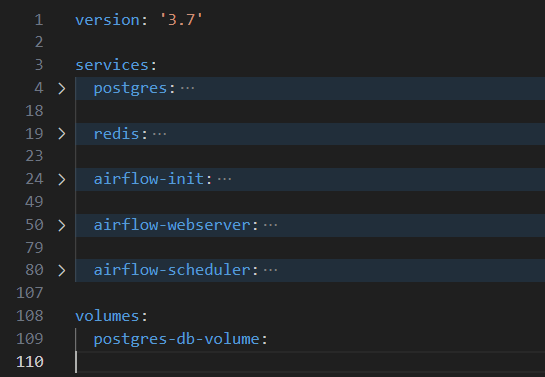The image size is (545, 377).
Task: Click the airflow-webserver key text
Action: click(172, 225)
